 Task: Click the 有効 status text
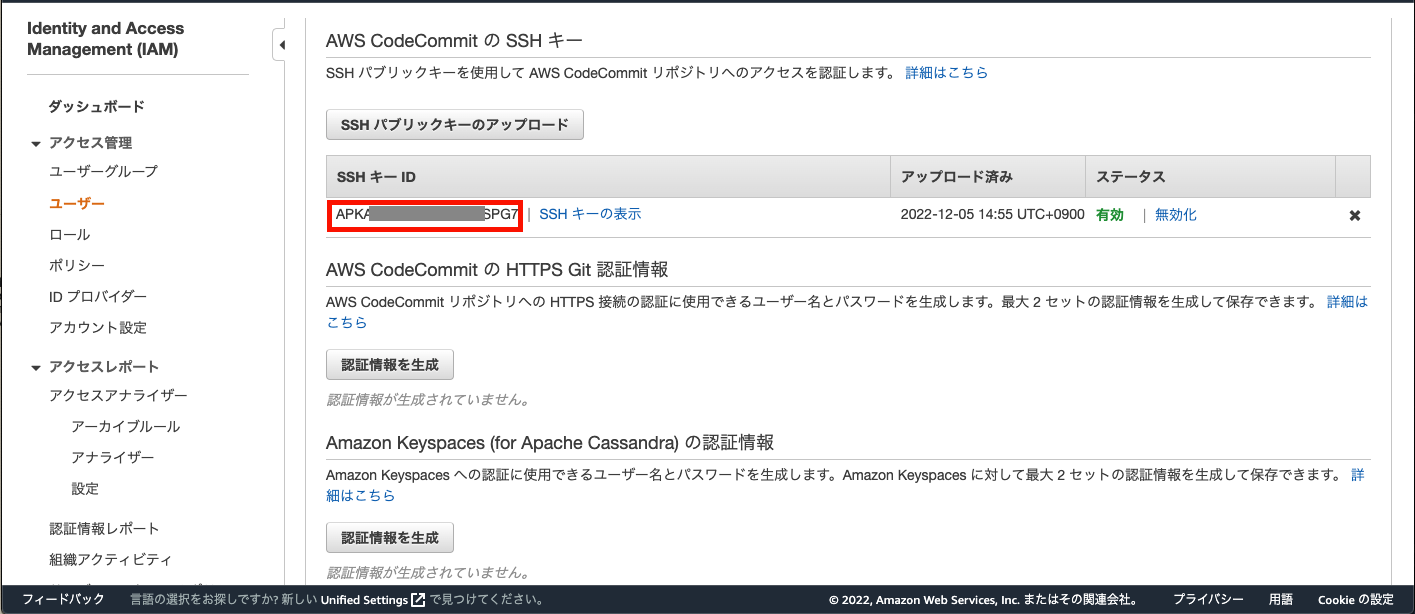1110,215
